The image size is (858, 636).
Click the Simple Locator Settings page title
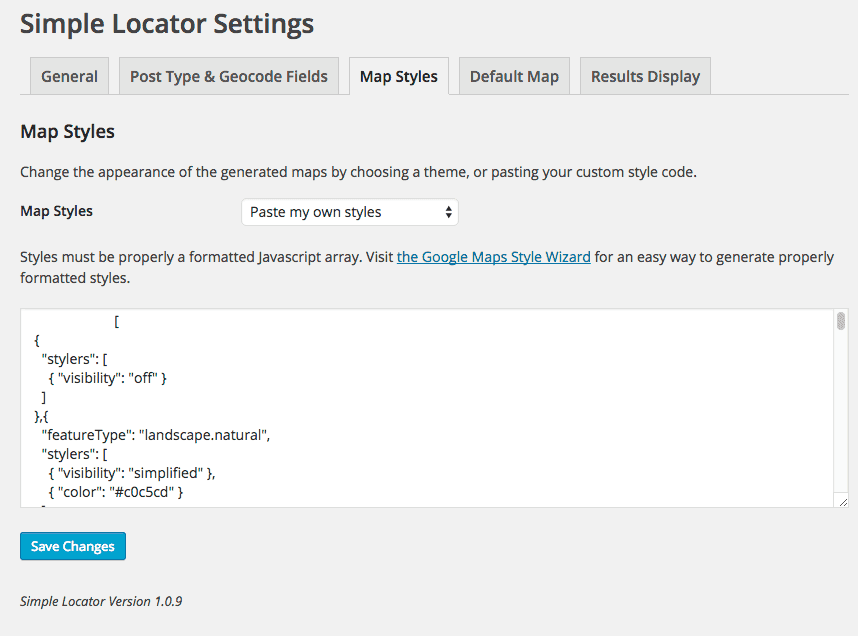(167, 23)
